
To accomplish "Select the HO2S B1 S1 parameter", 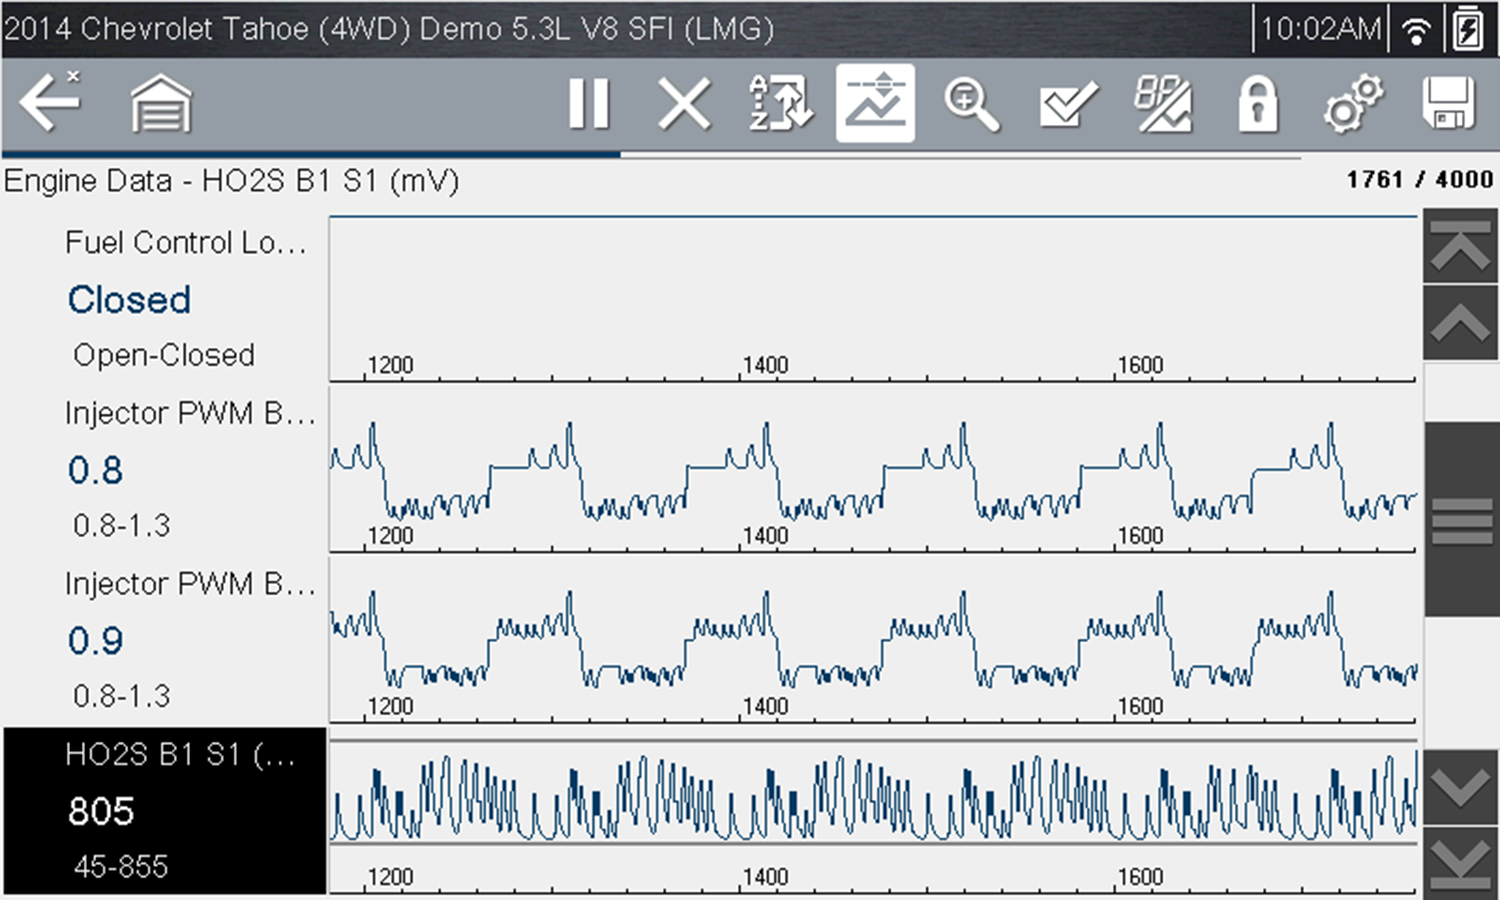I will pos(165,810).
